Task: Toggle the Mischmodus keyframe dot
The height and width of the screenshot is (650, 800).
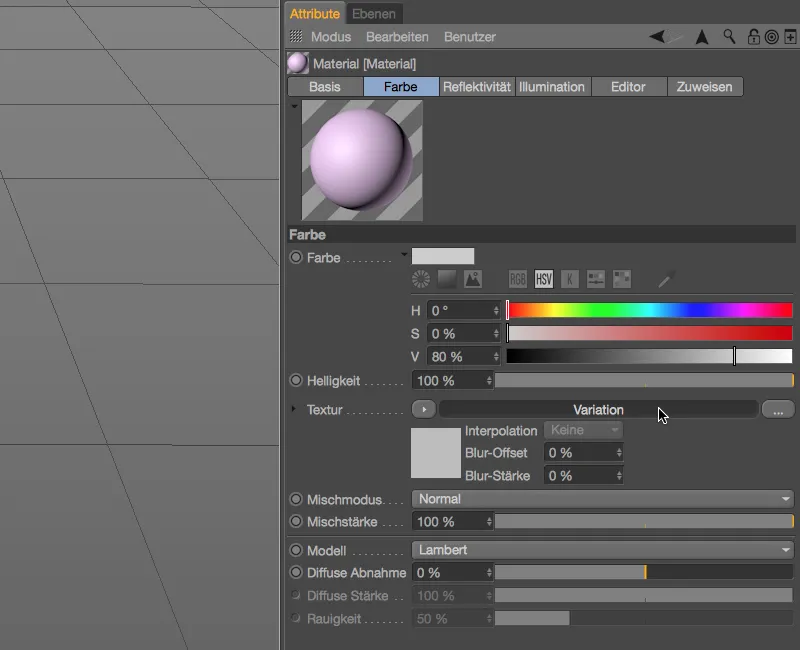Action: (296, 499)
